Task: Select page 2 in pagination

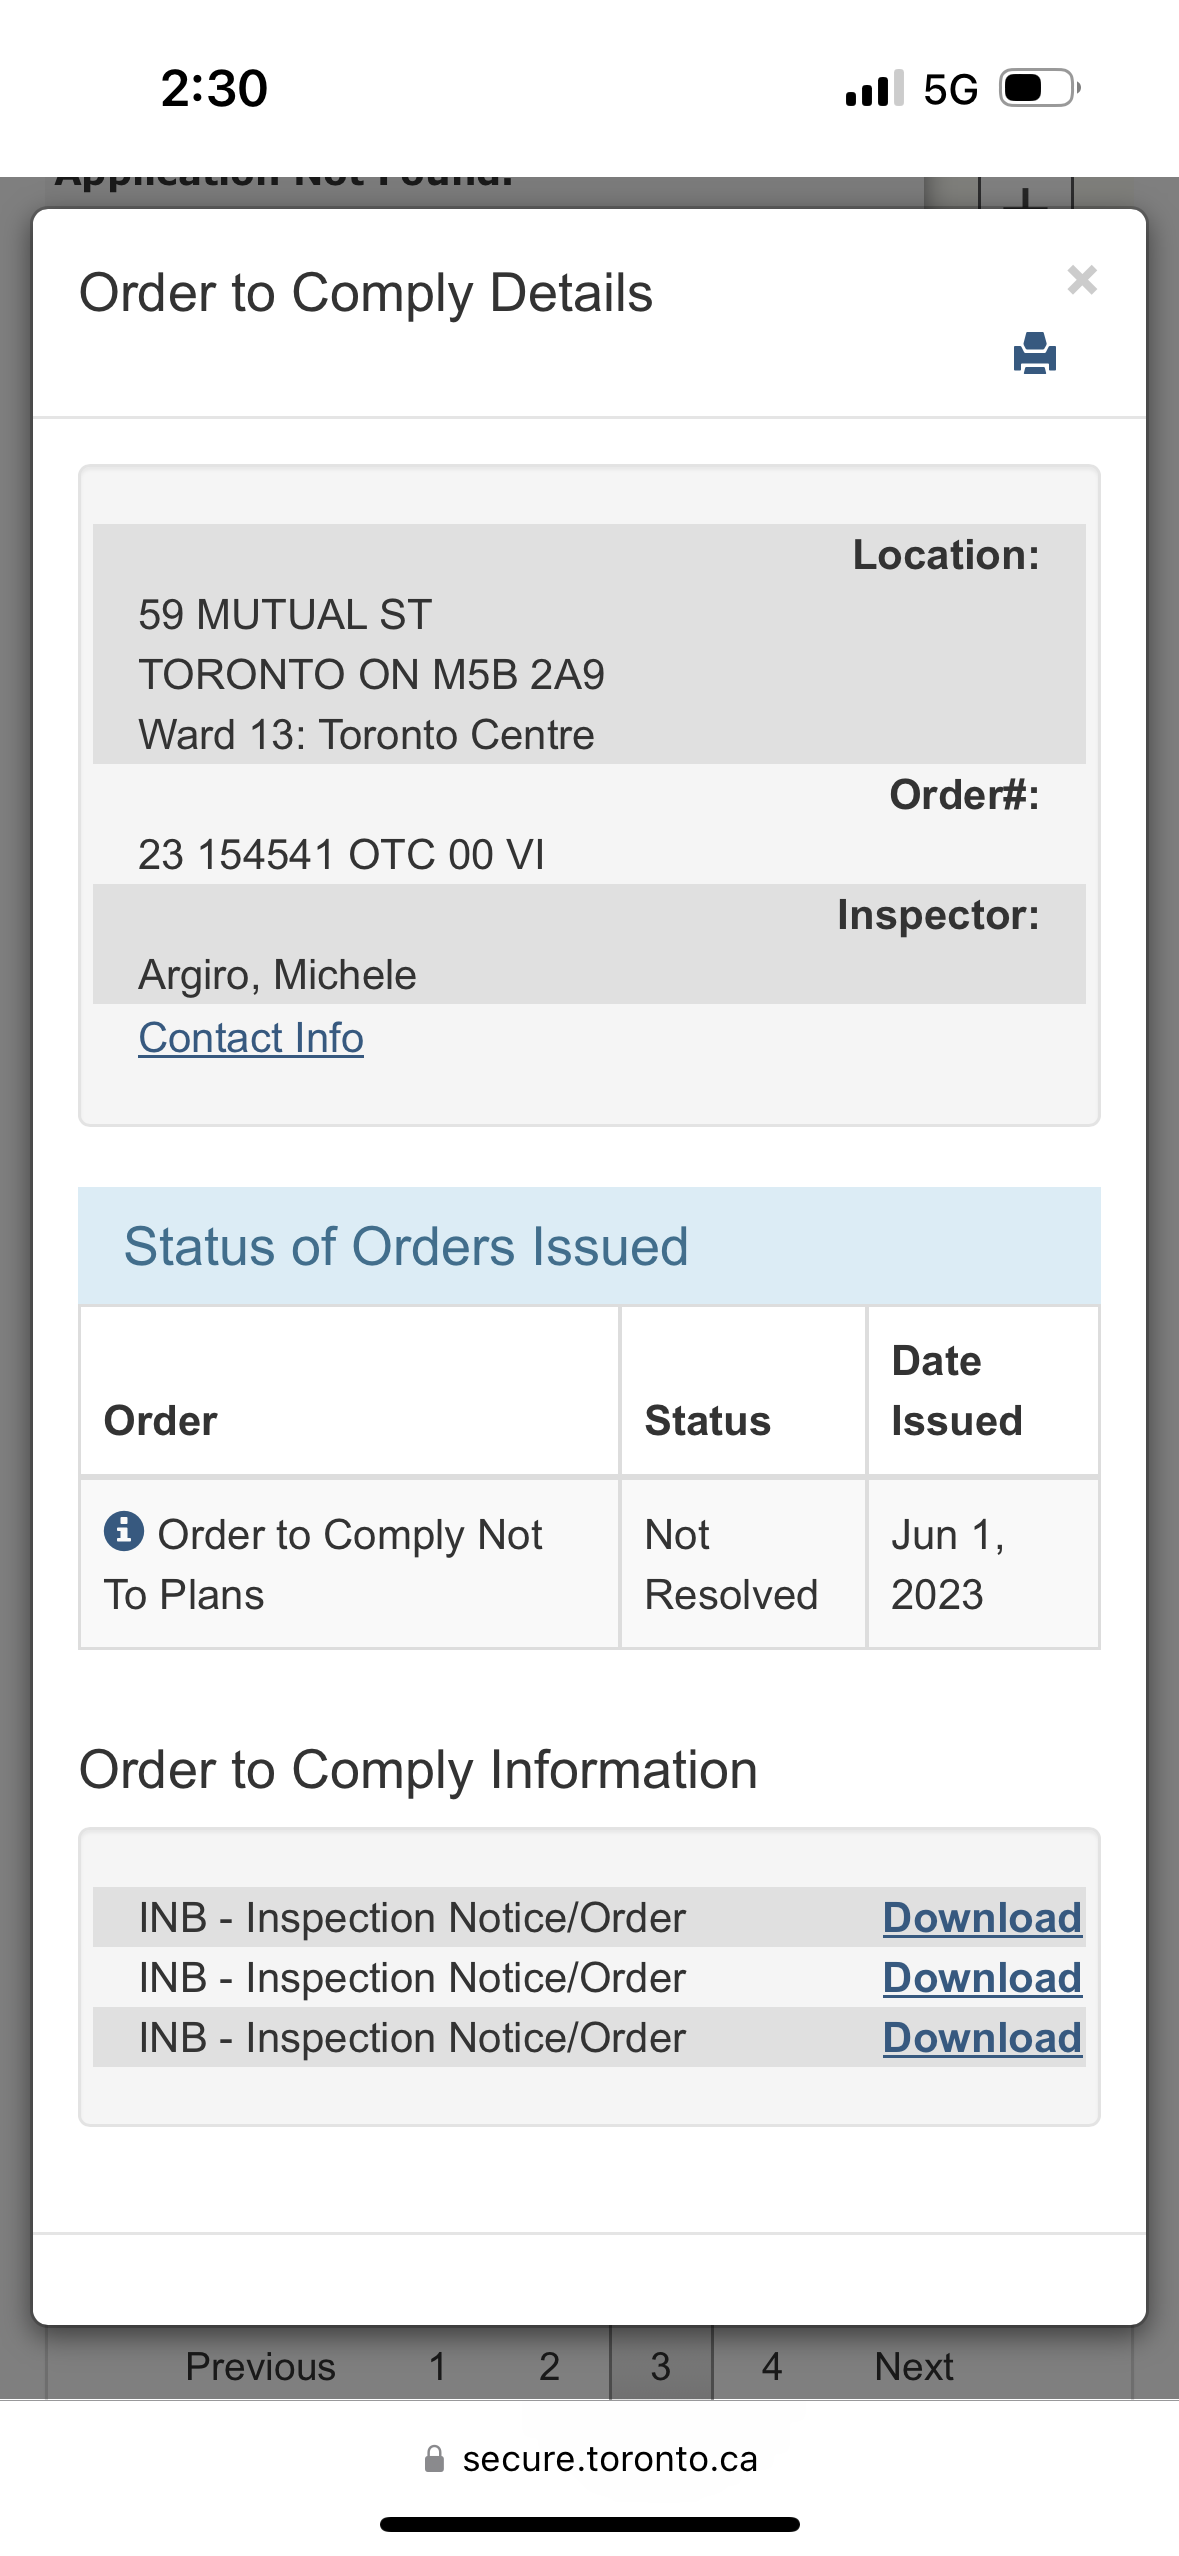Action: click(x=549, y=2366)
